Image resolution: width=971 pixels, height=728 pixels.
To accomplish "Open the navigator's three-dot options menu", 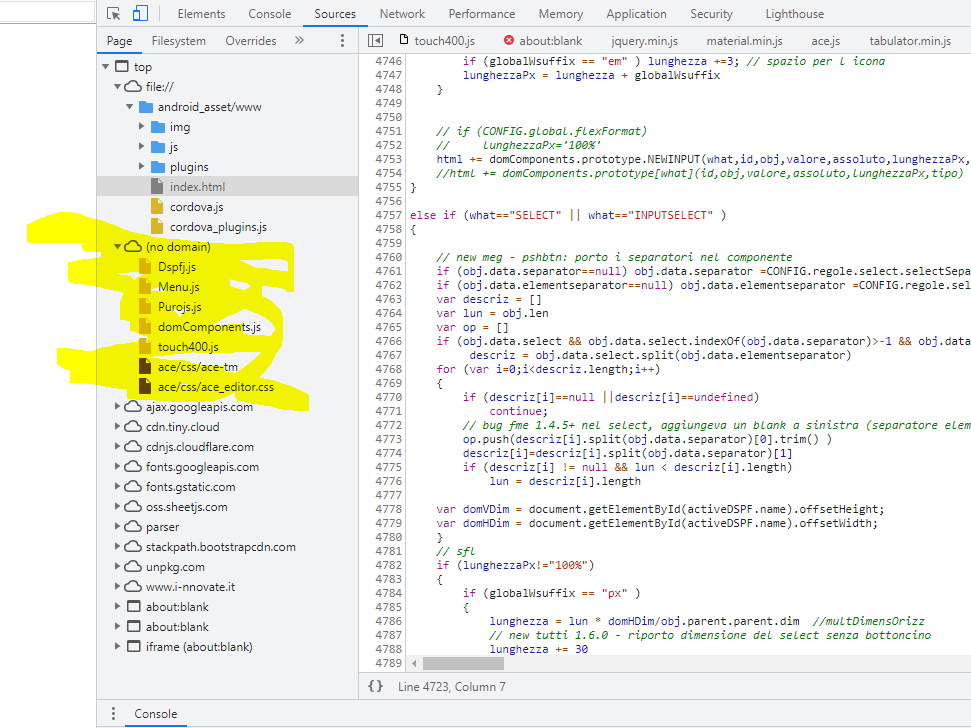I will (342, 40).
